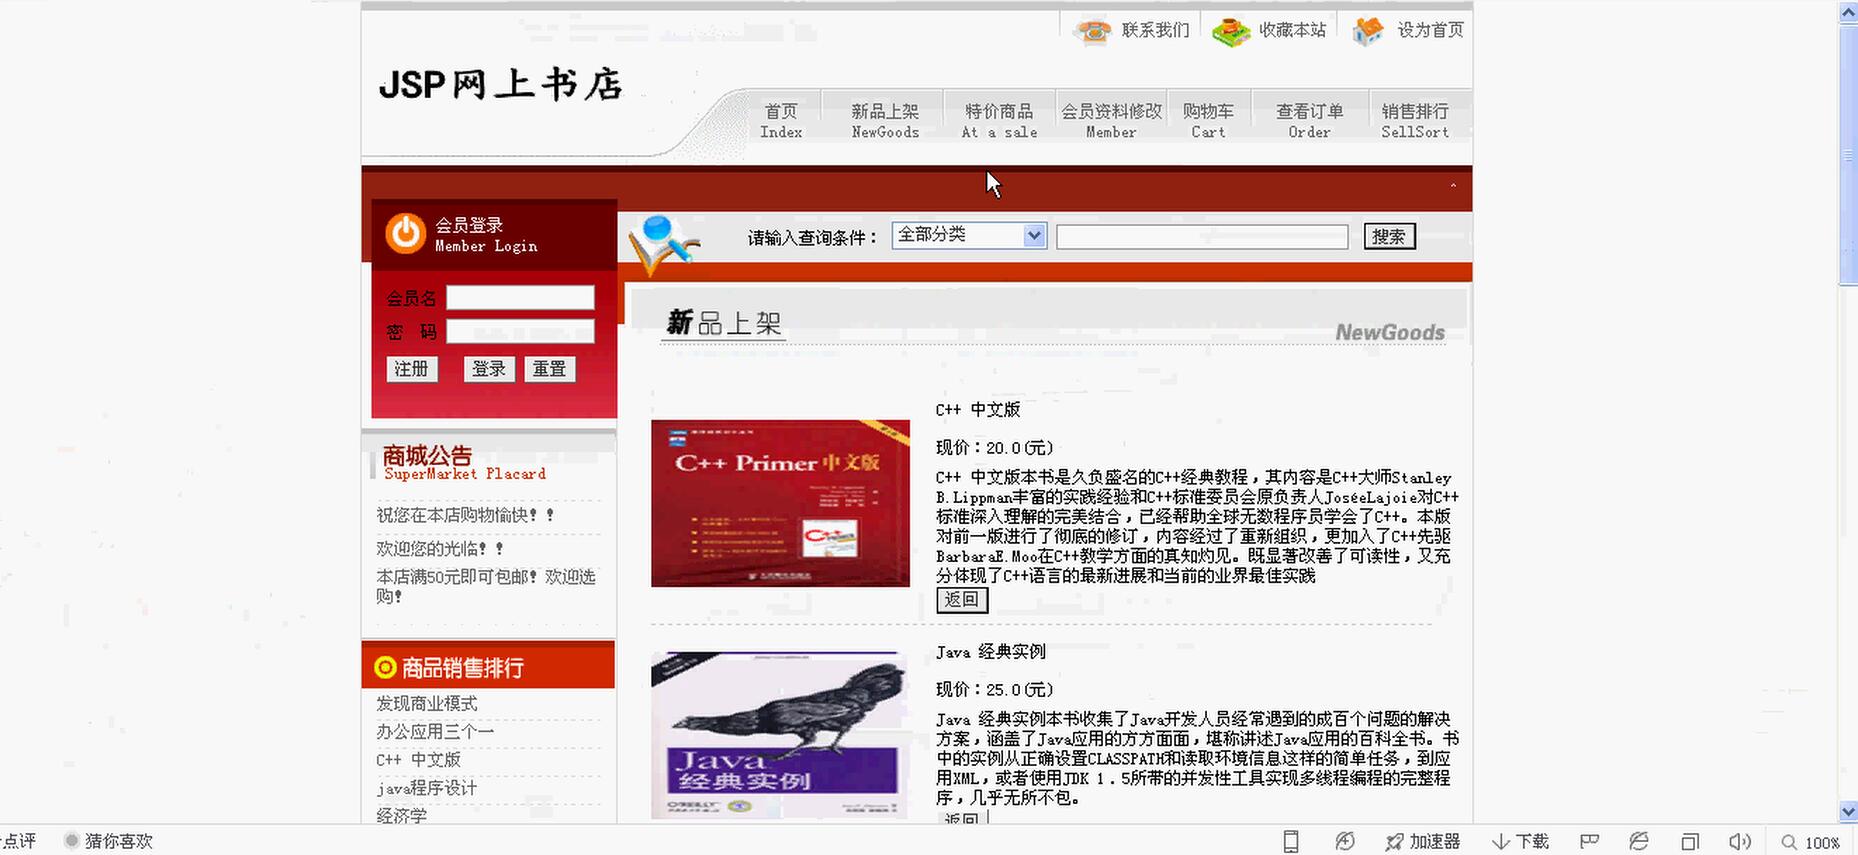Screen dimensions: 1858x855
Task: Open 办公应用三个一 in sales ranking
Action: pos(435,731)
